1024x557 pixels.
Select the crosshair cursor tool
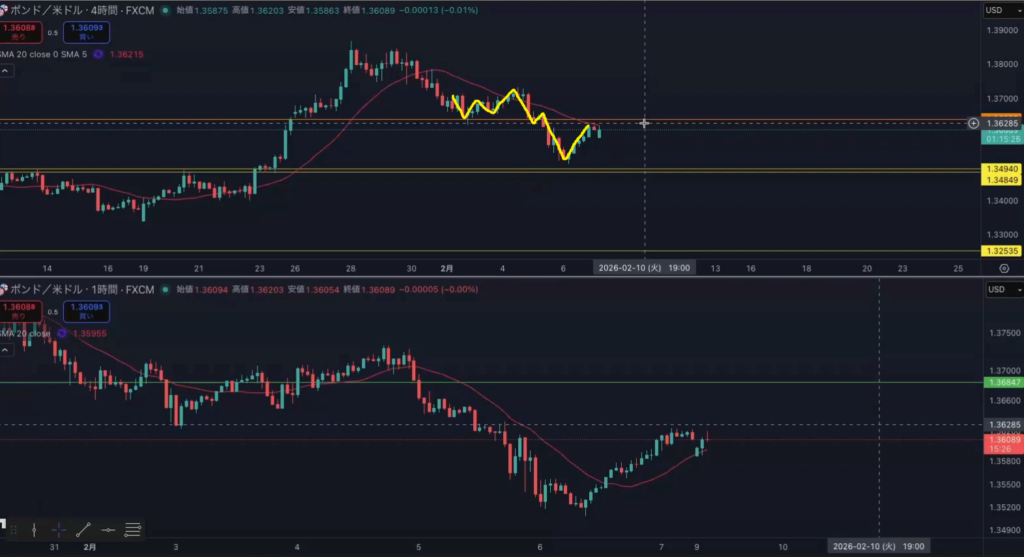tap(59, 530)
